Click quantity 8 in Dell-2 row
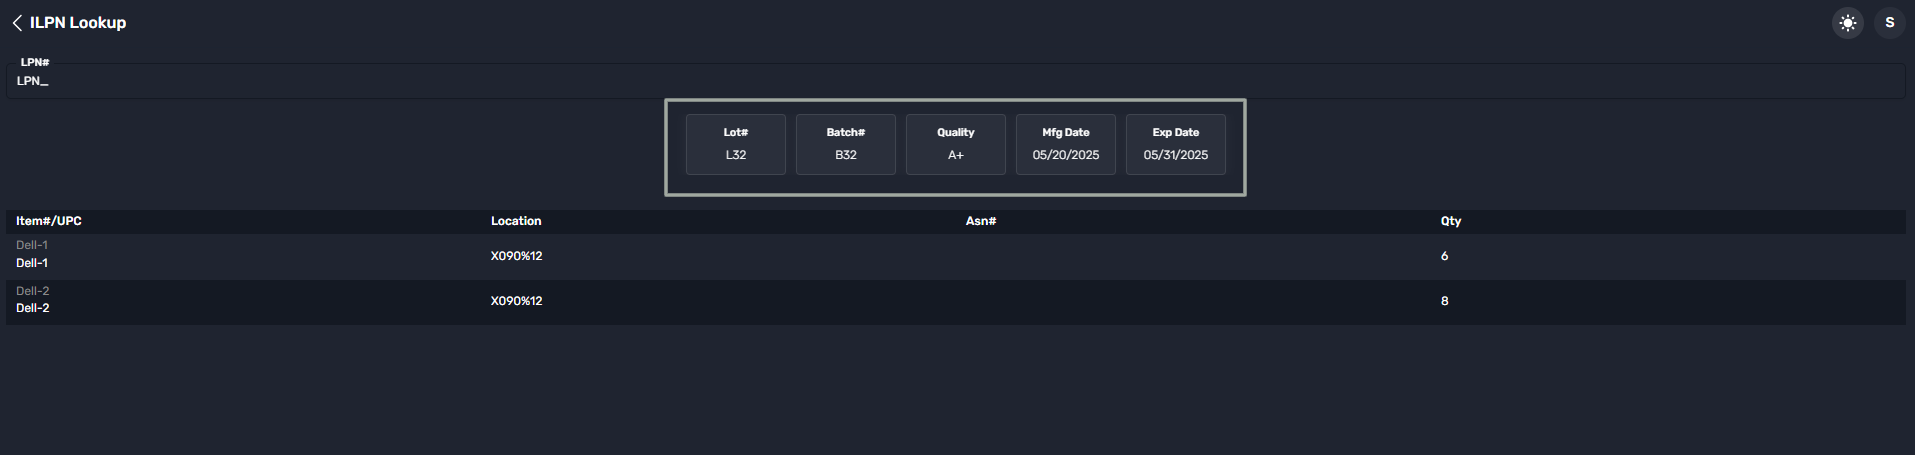The width and height of the screenshot is (1915, 455). coord(1444,301)
